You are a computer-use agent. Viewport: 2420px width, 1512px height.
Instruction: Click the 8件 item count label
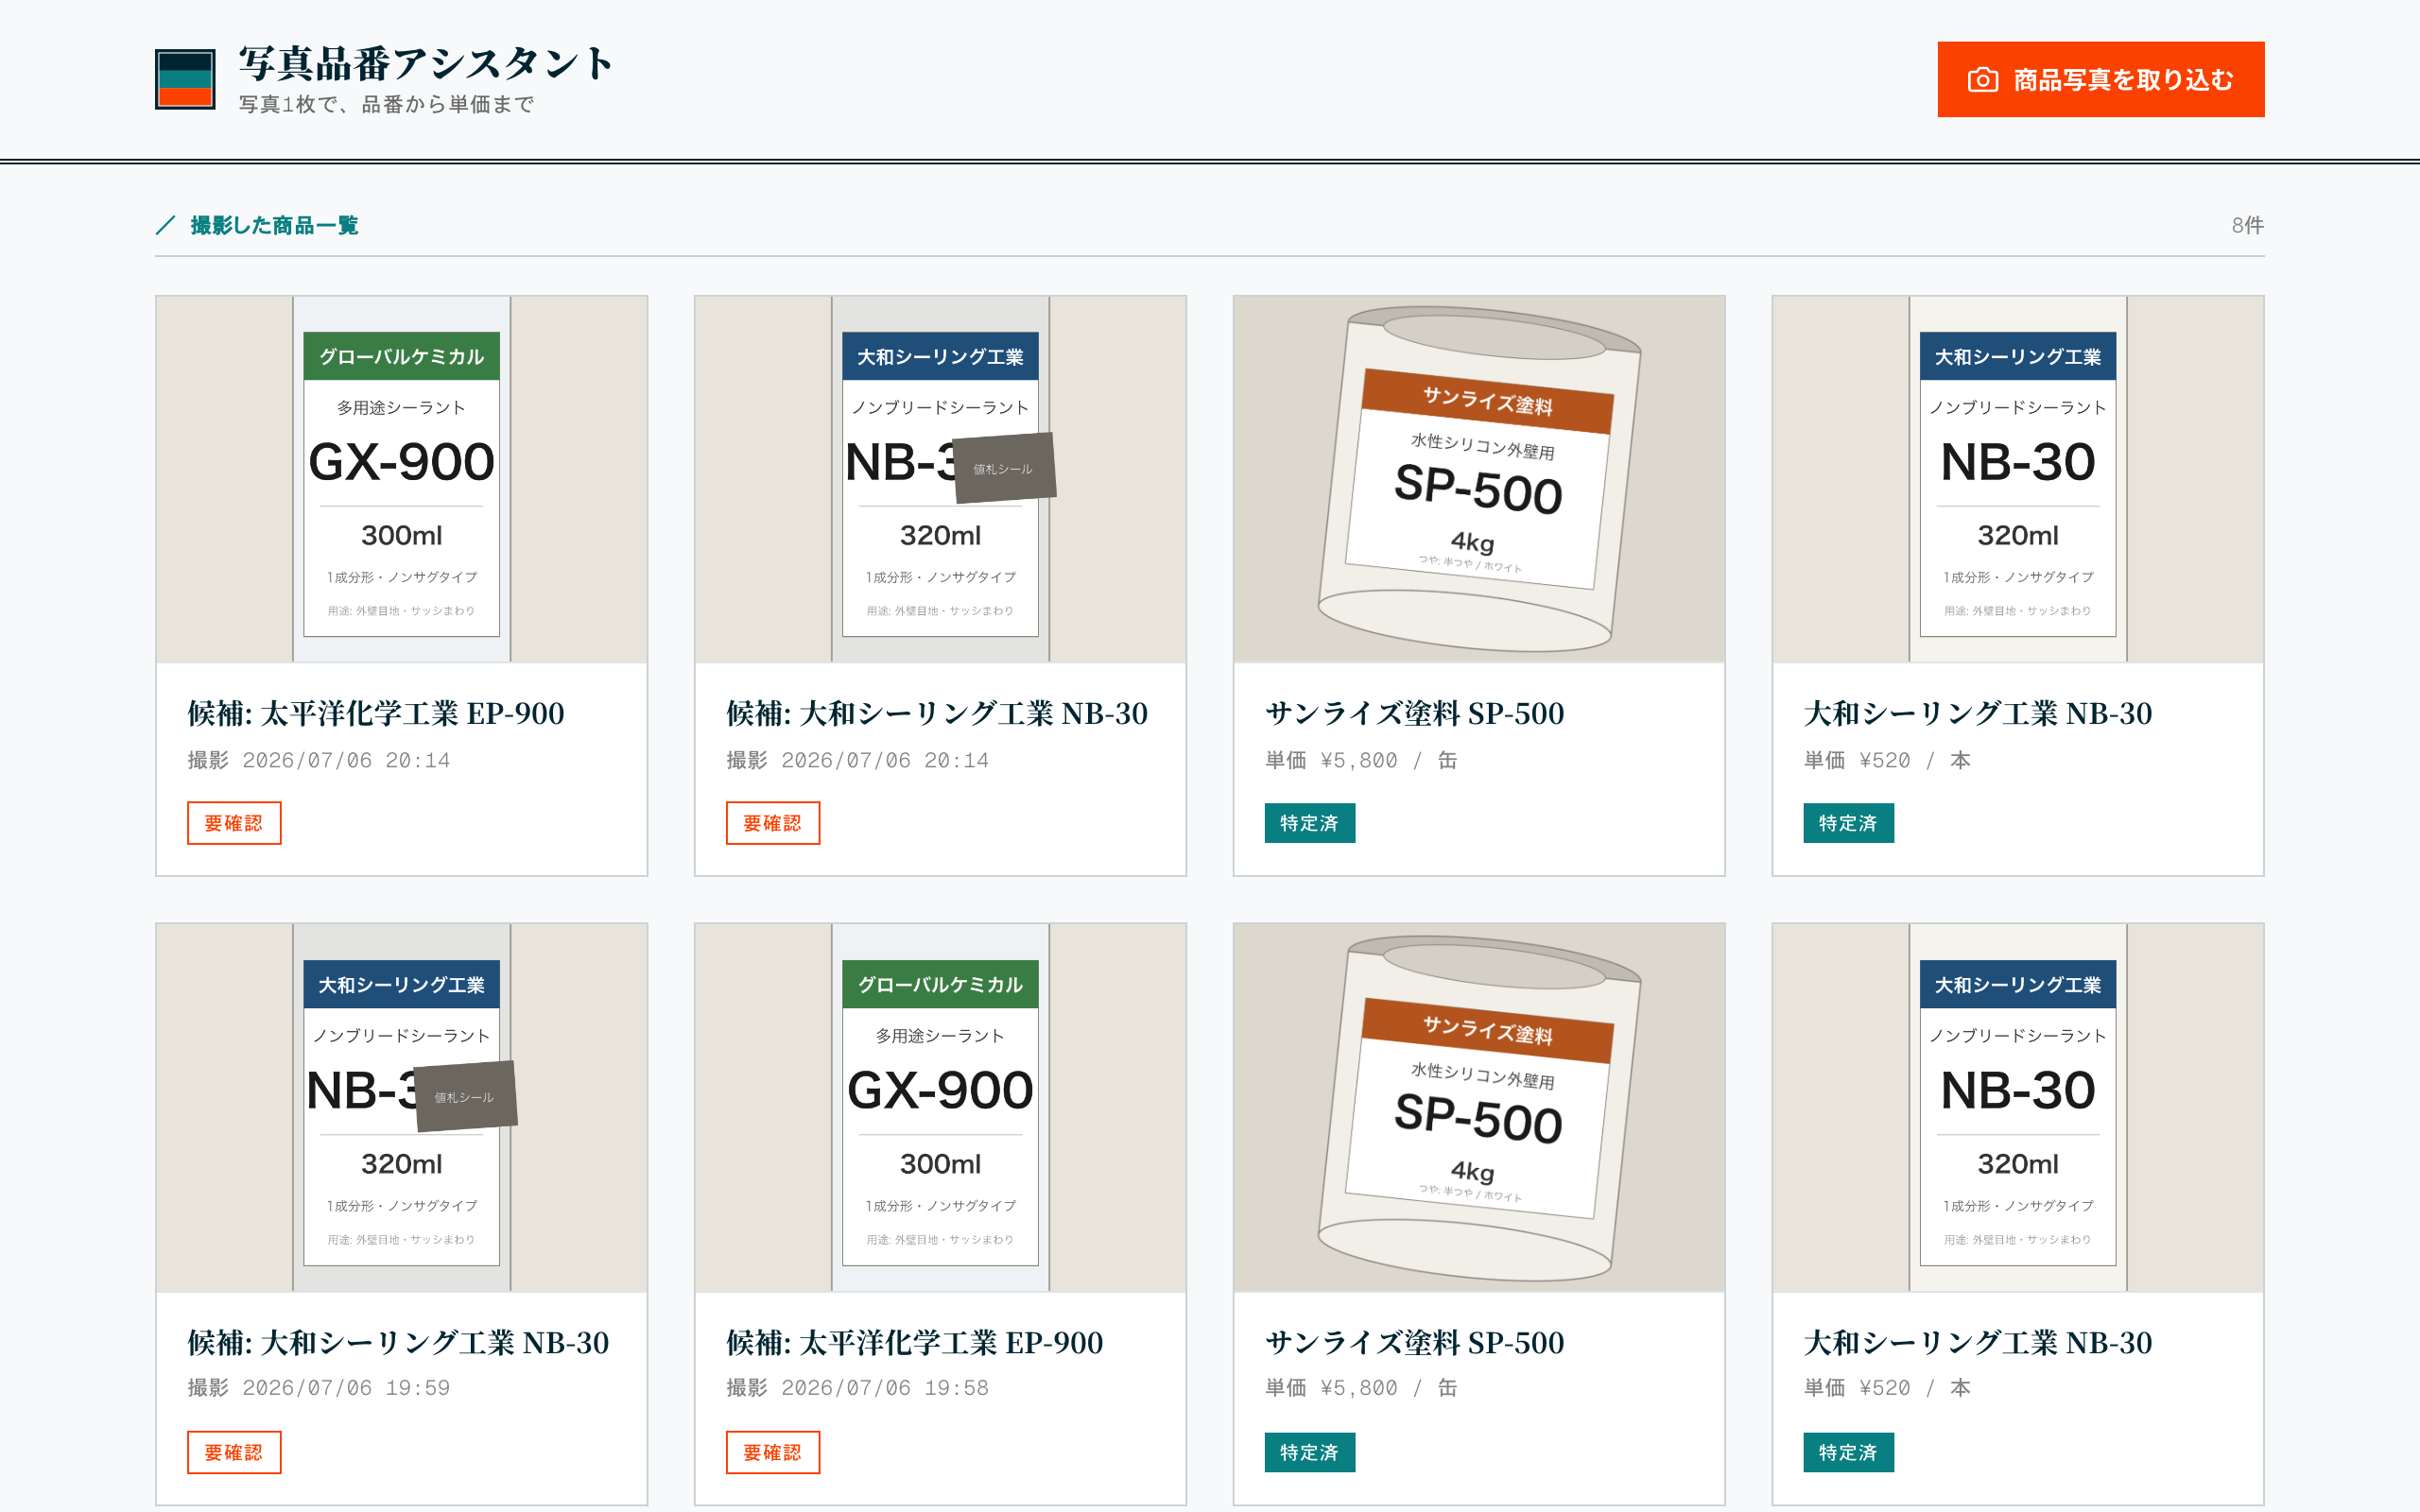click(x=2247, y=225)
